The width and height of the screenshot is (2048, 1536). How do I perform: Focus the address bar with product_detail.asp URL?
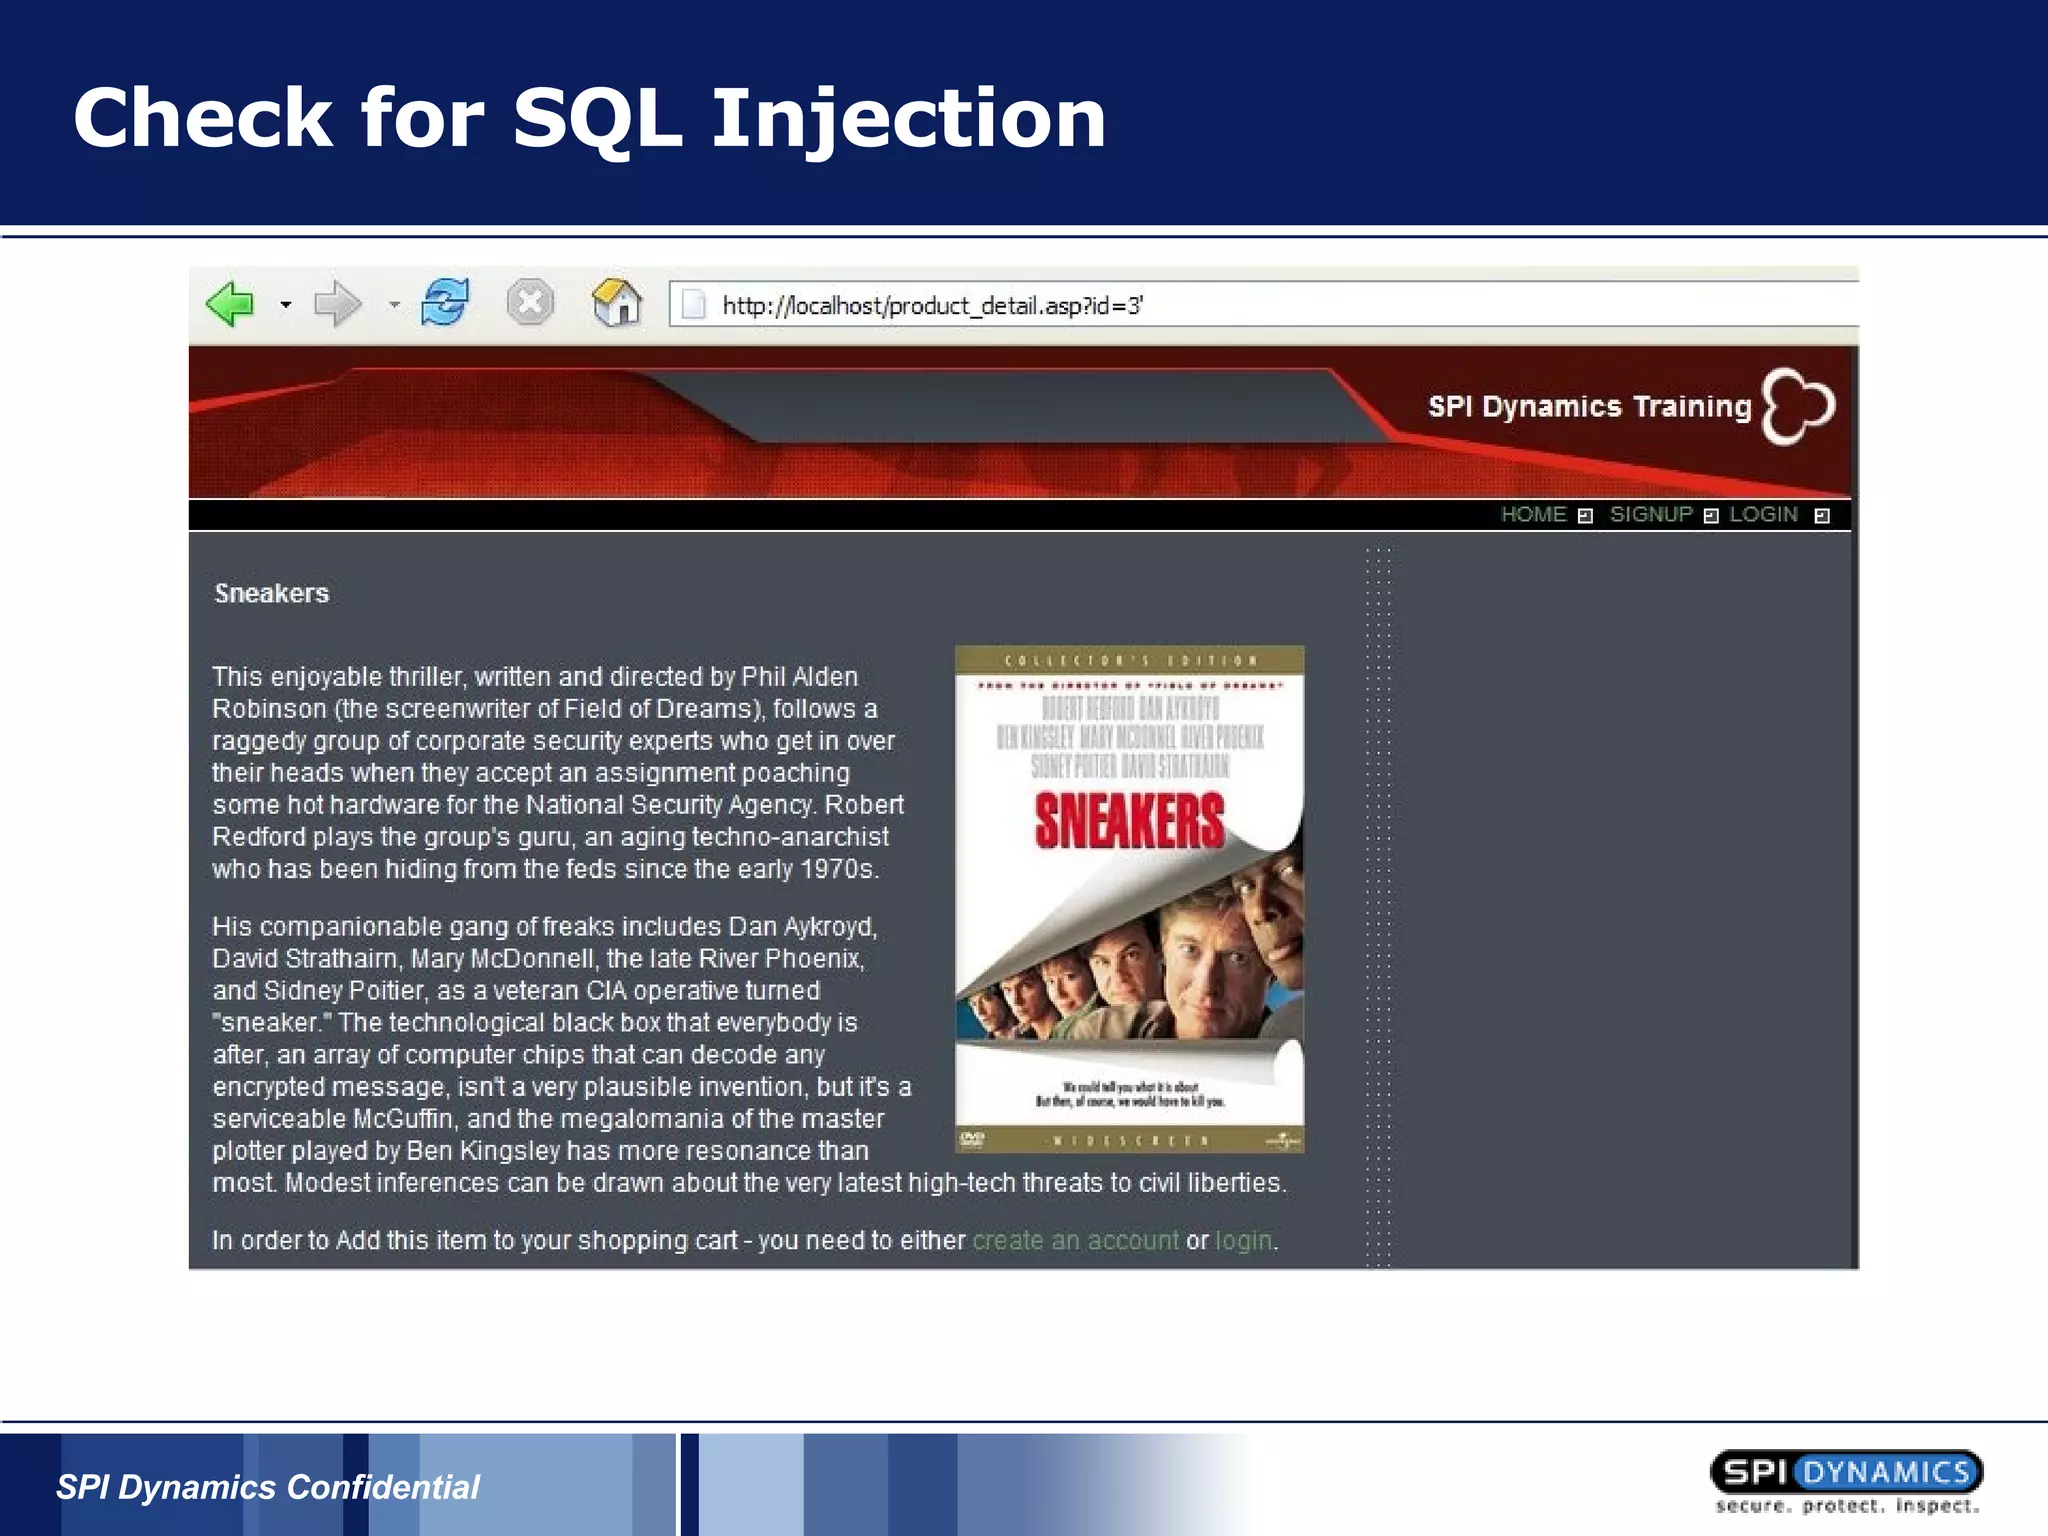click(1264, 305)
